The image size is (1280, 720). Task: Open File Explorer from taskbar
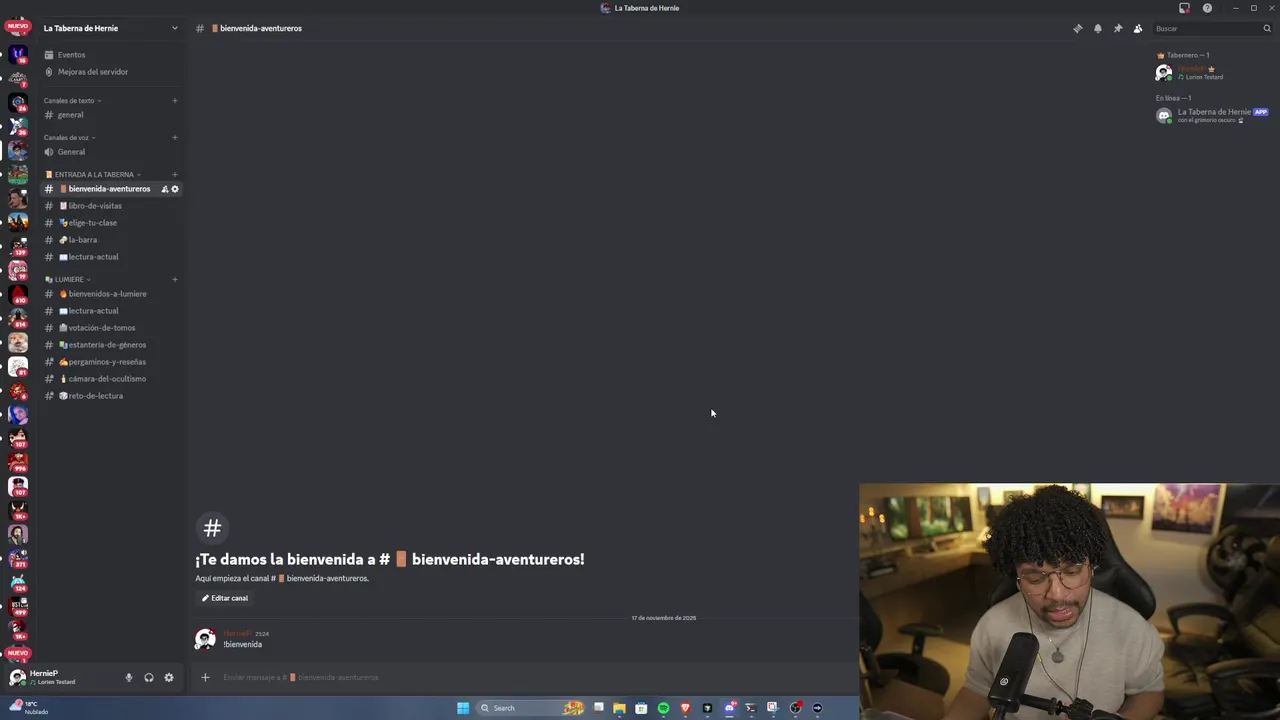point(619,708)
